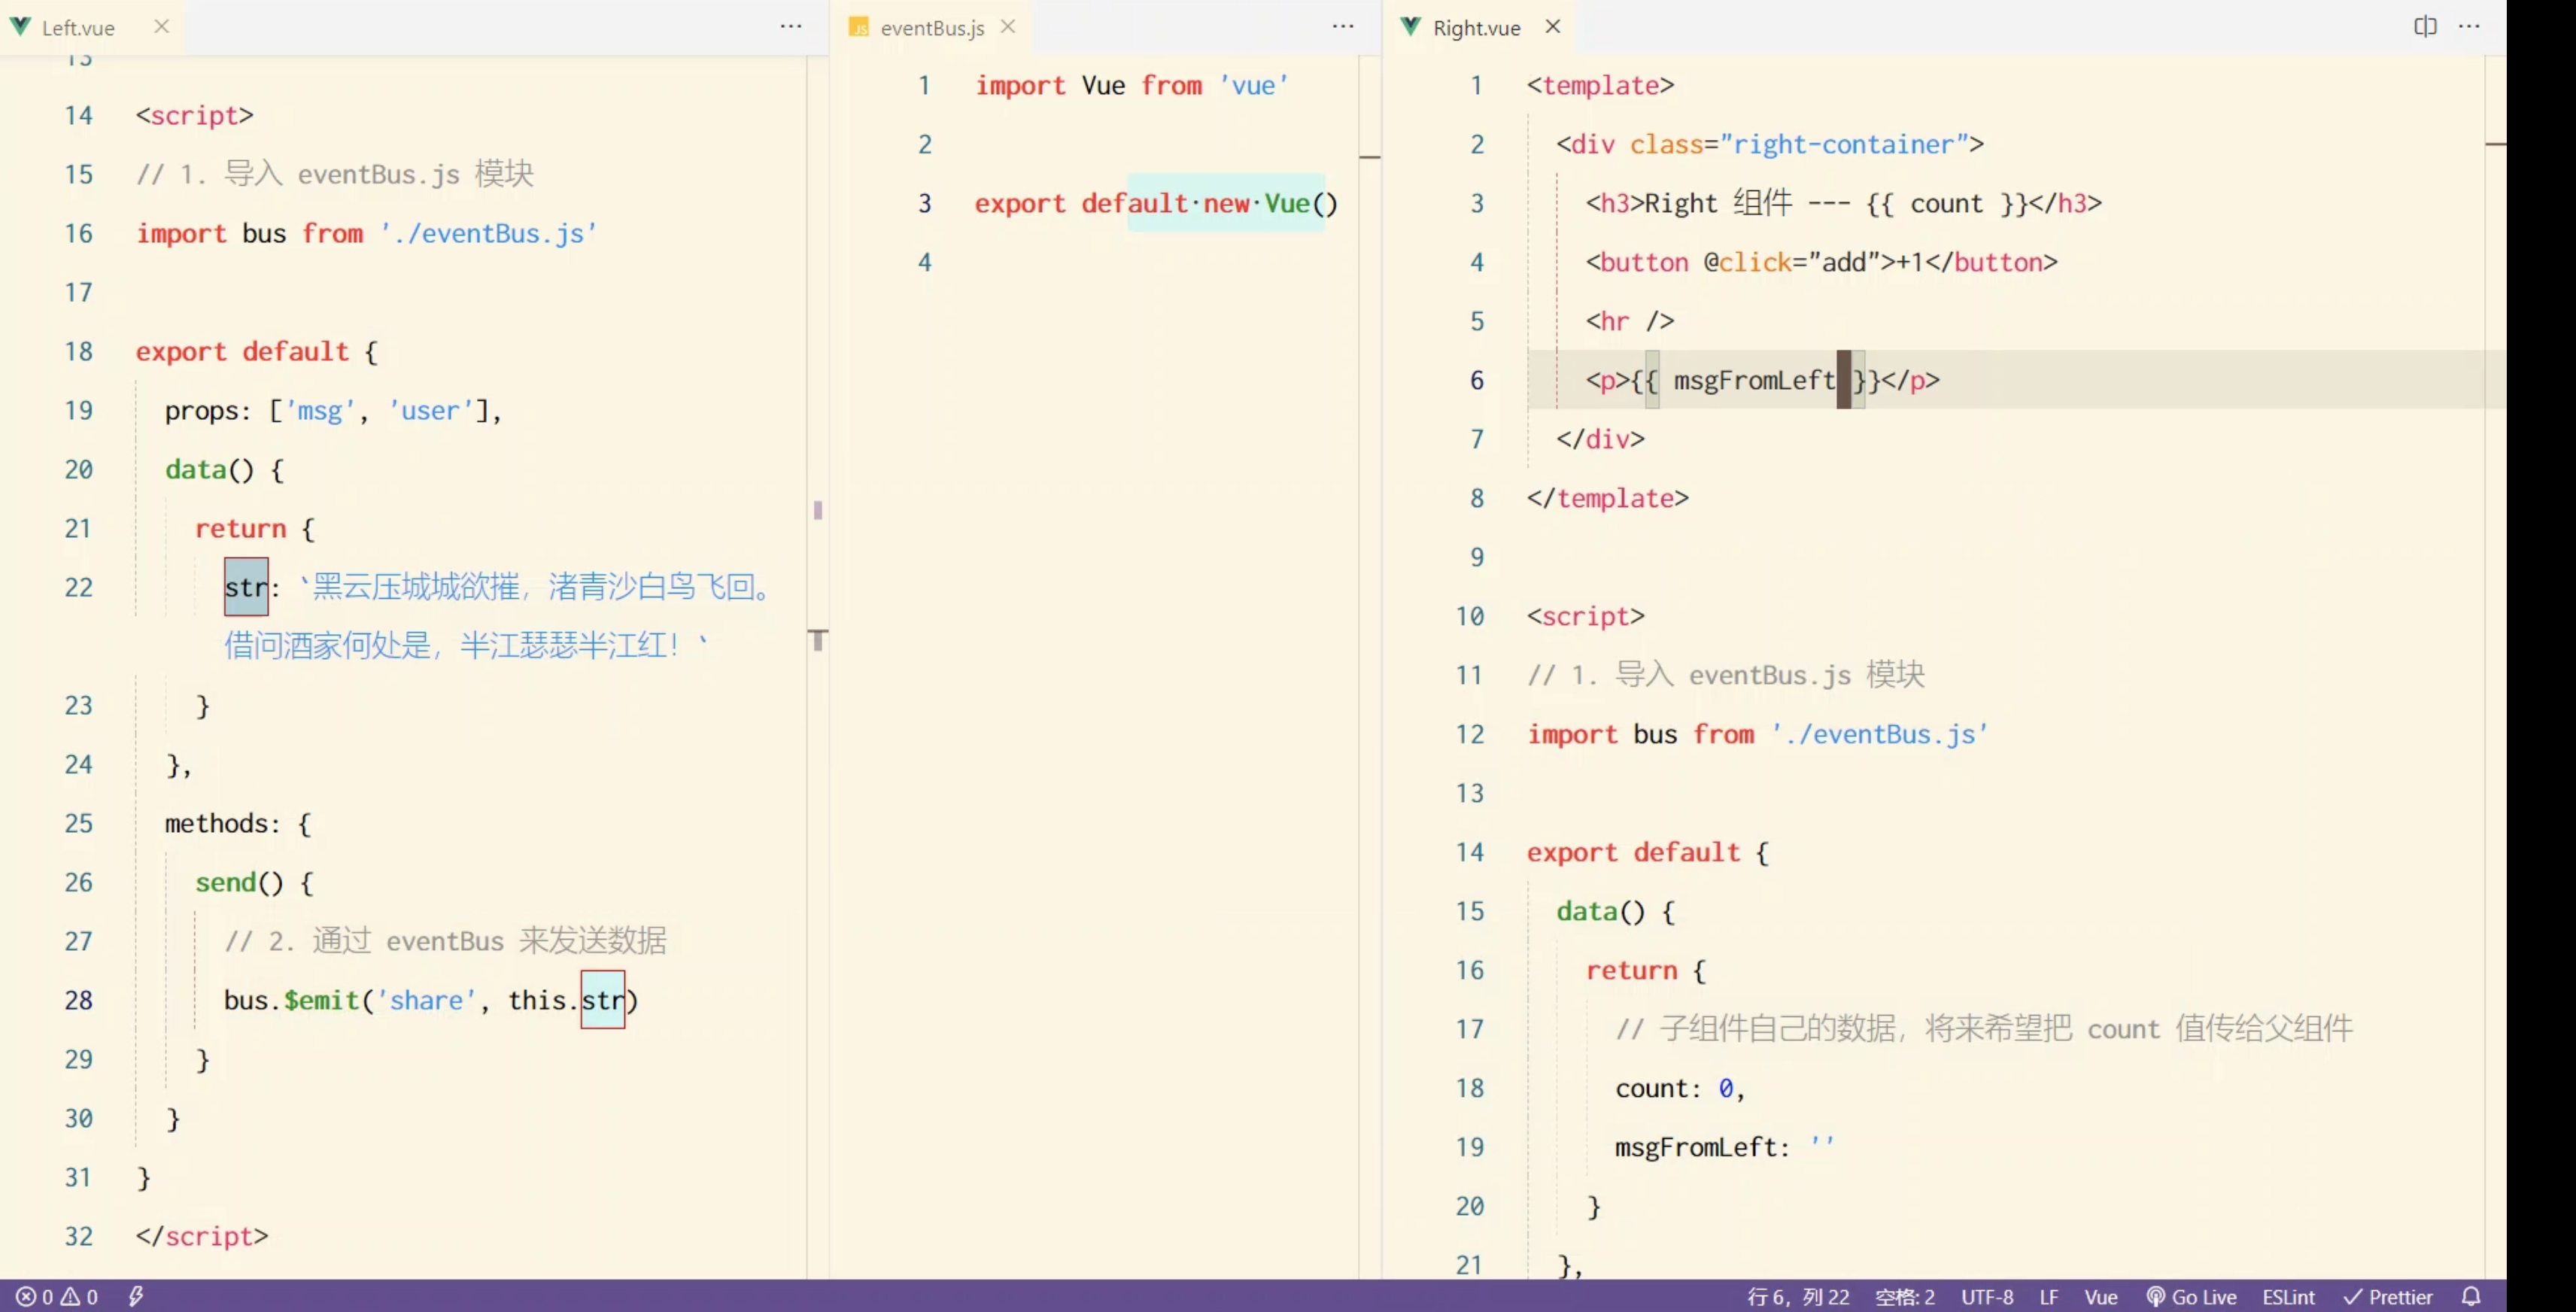Close the Left.vue tab
The width and height of the screenshot is (2576, 1312).
pos(161,27)
